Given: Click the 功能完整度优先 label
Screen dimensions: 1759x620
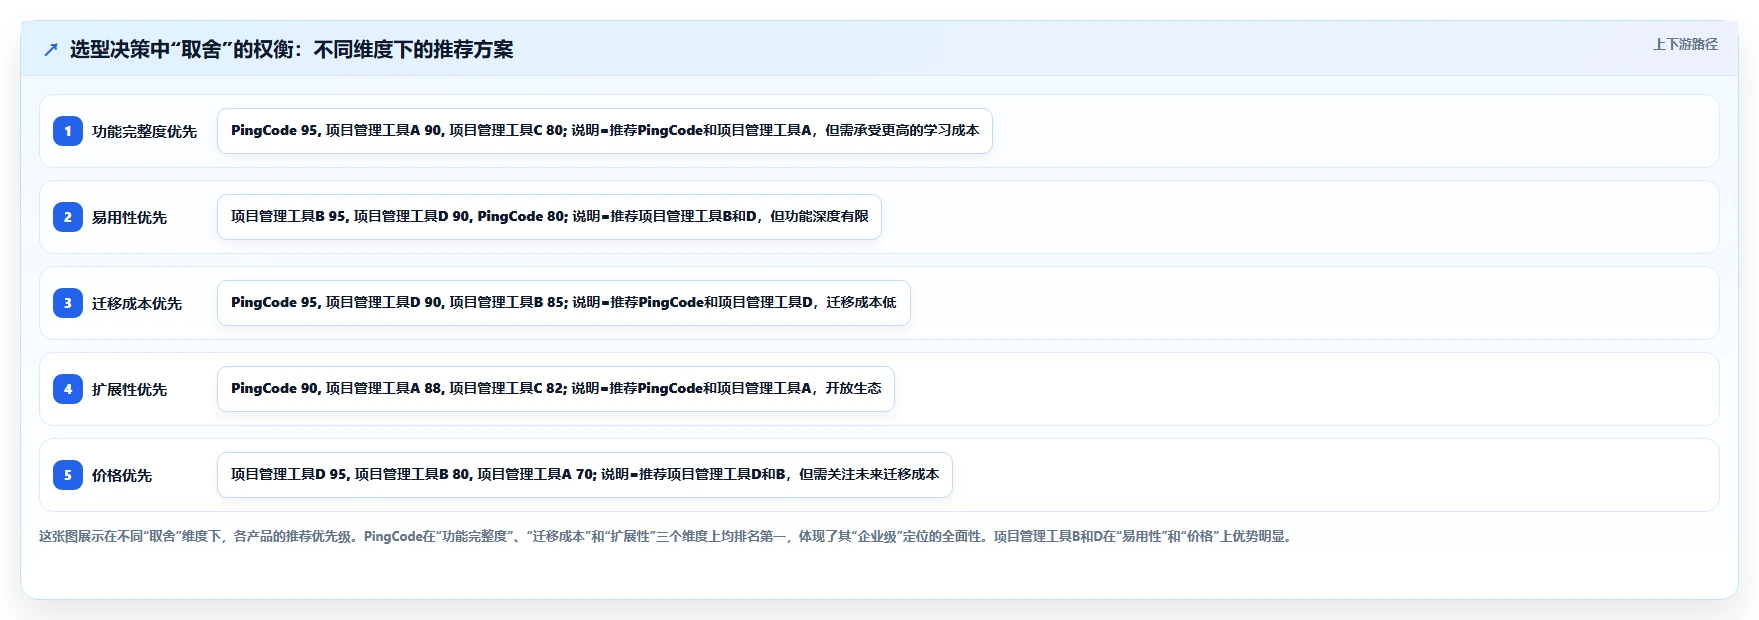Looking at the screenshot, I should (x=144, y=131).
